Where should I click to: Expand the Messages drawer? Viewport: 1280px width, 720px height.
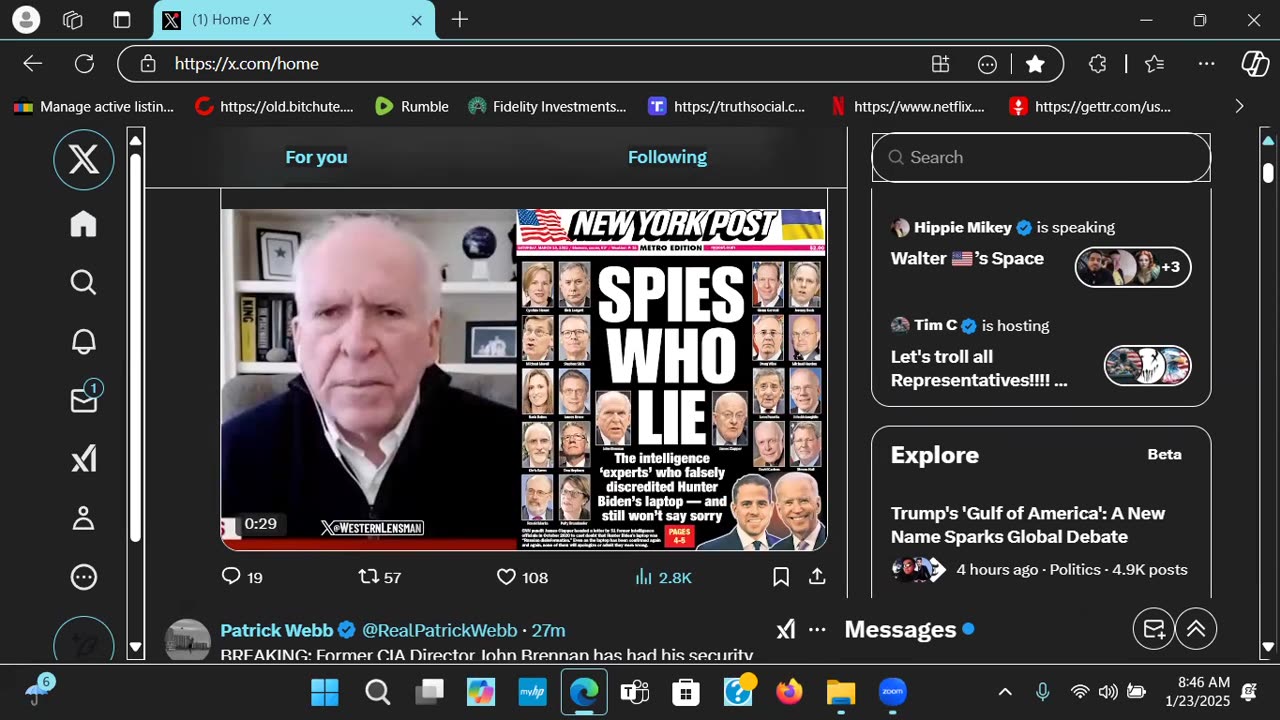pos(1196,629)
